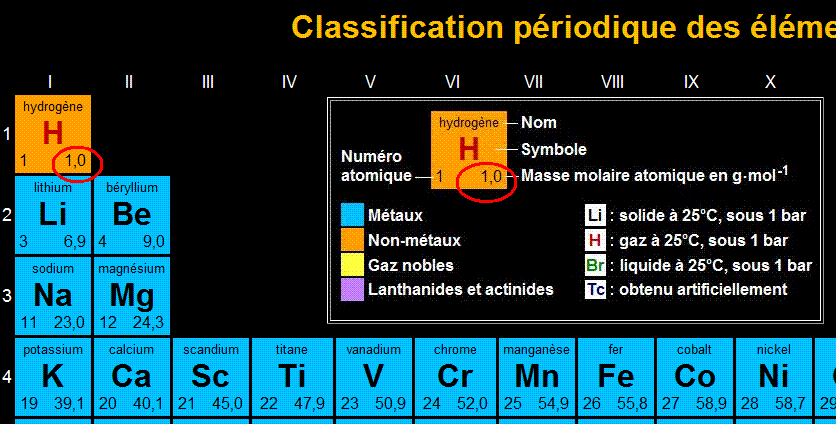Click the magnésium Mg element cell
Image resolution: width=836 pixels, height=424 pixels.
pyautogui.click(x=132, y=295)
